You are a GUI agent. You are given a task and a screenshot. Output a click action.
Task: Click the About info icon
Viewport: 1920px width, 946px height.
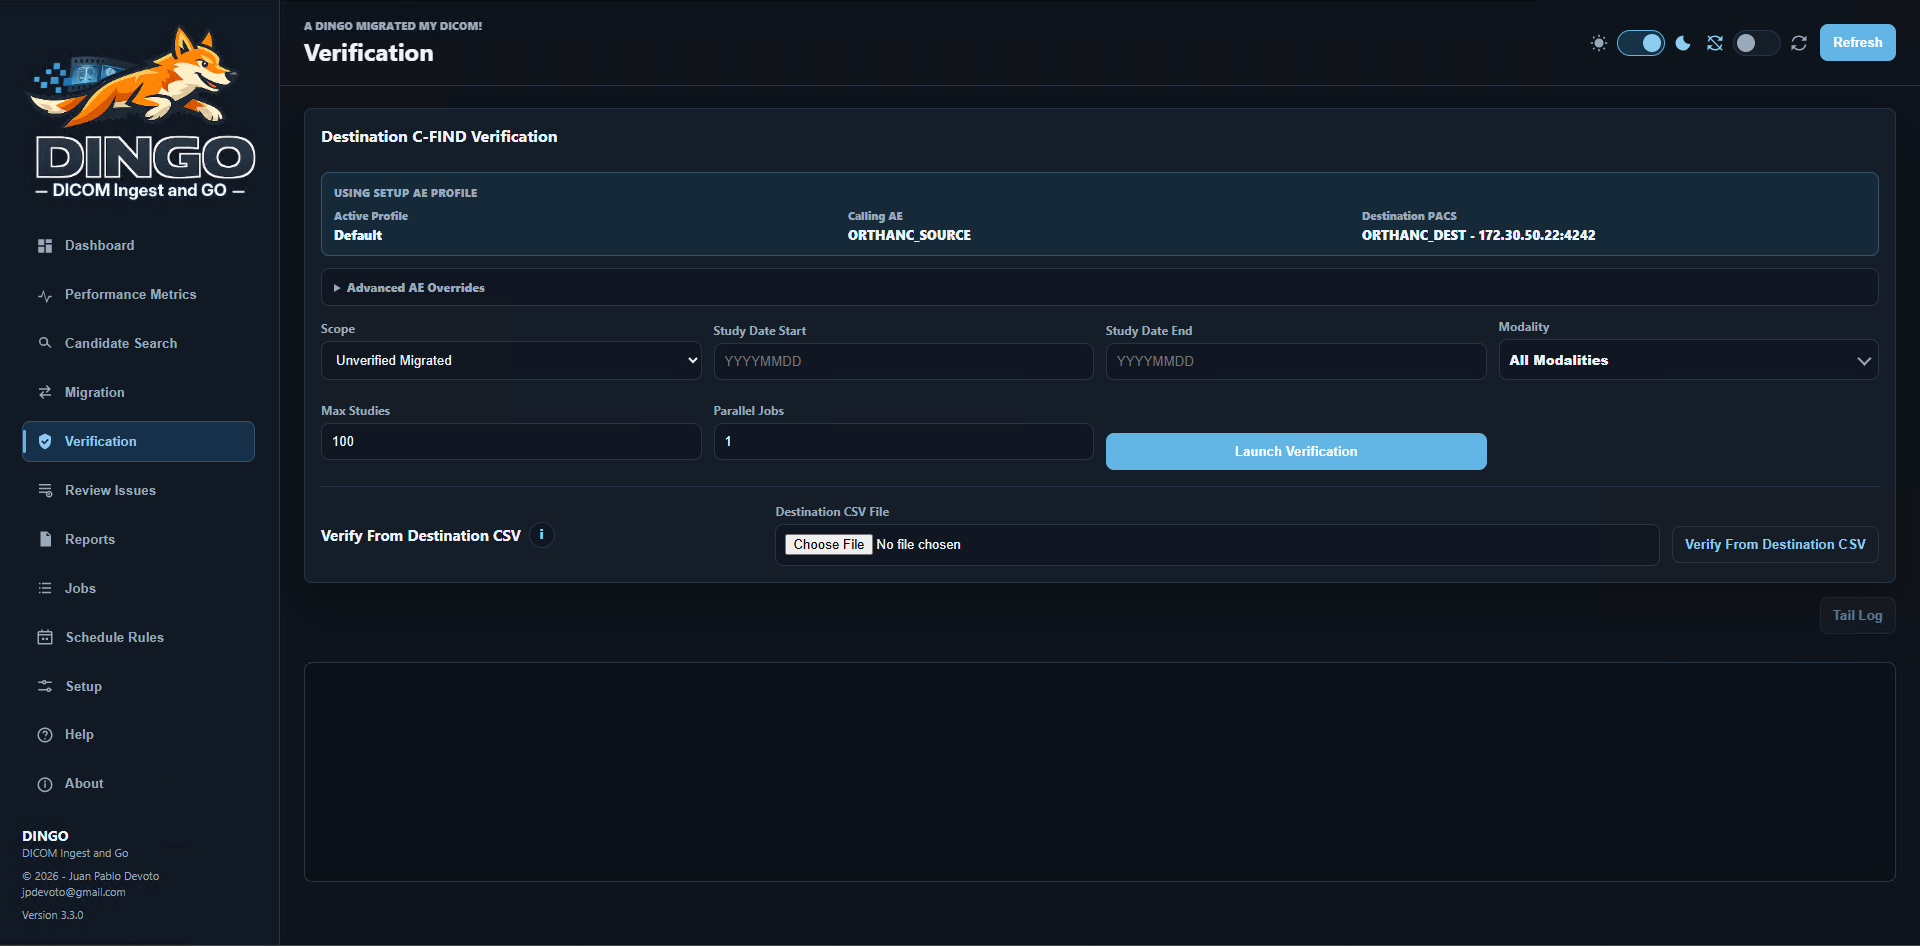pyautogui.click(x=45, y=784)
